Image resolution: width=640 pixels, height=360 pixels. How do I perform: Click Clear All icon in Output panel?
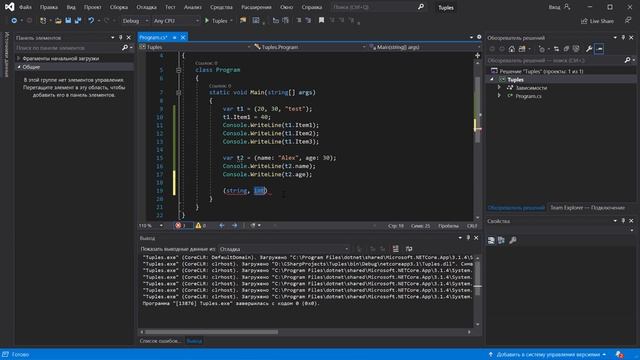point(395,249)
